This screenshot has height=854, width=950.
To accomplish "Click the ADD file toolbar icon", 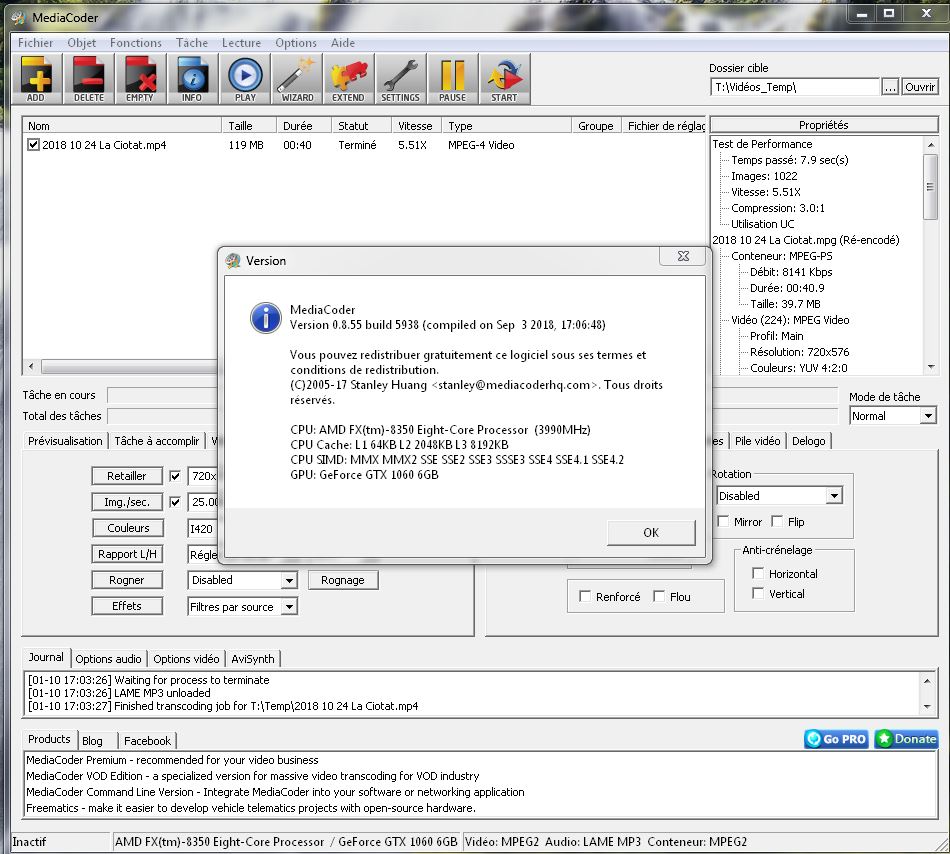I will coord(36,79).
